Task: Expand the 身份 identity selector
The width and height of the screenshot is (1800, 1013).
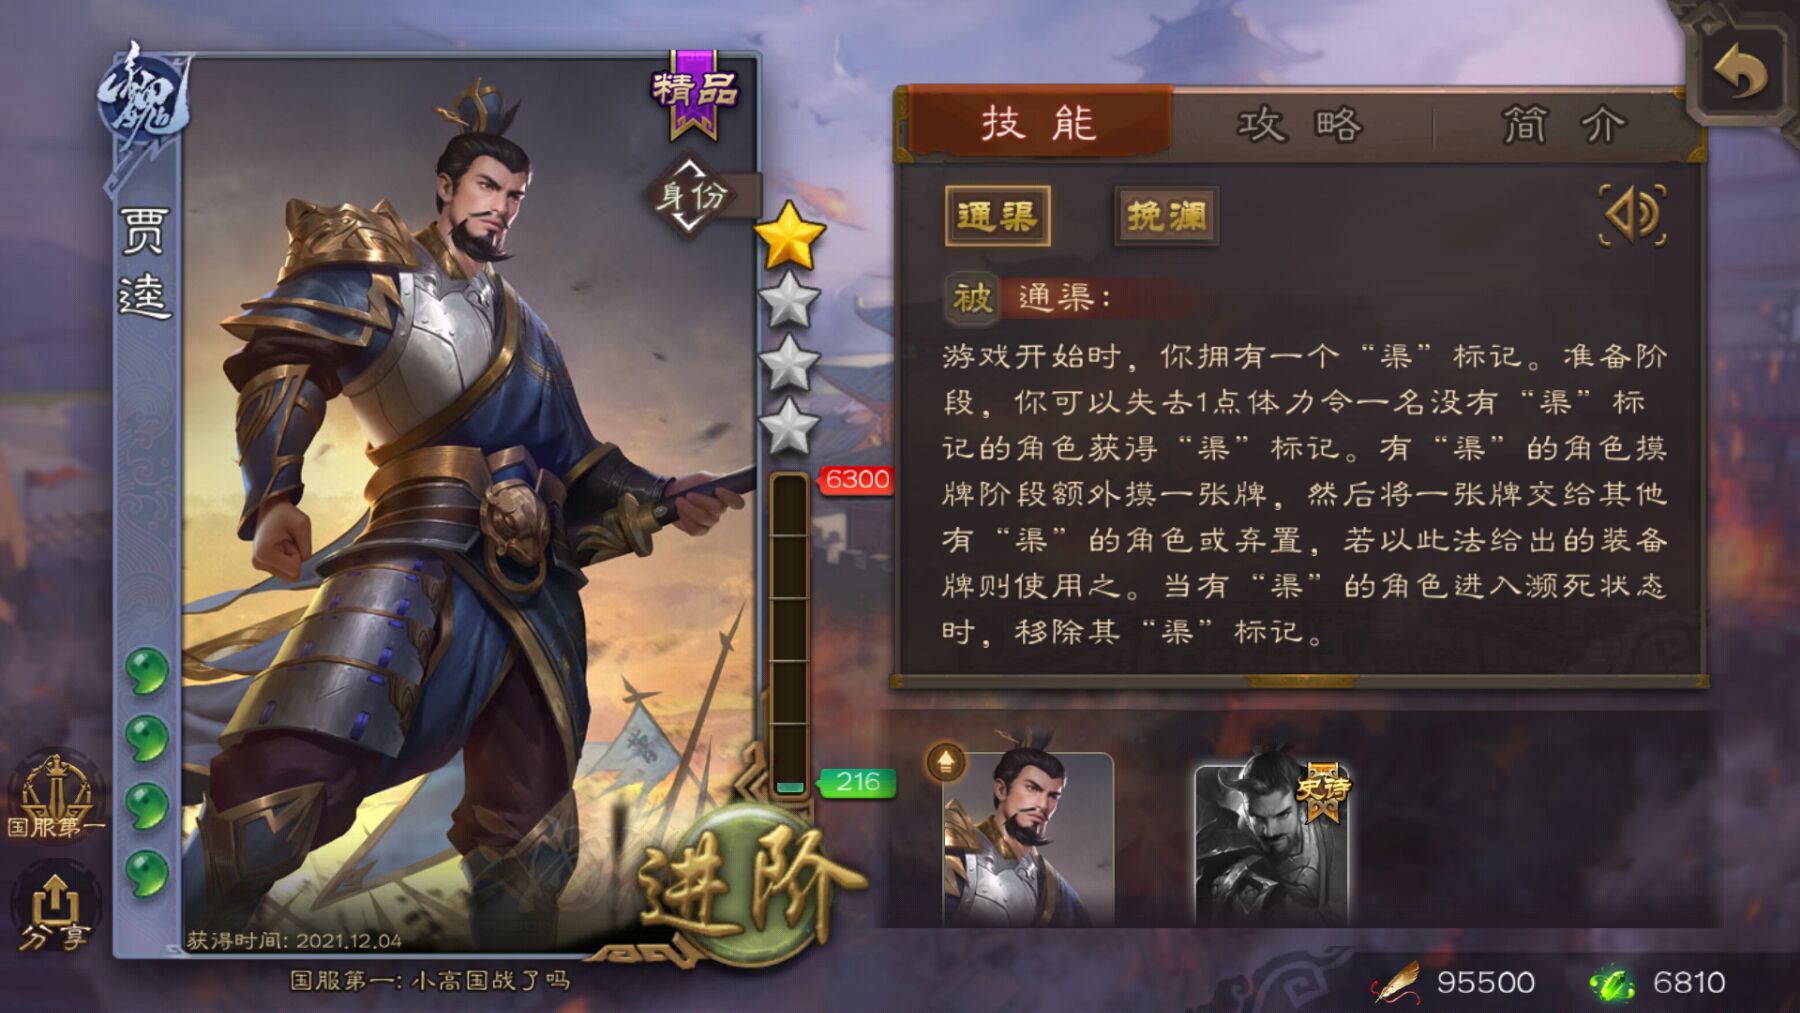Action: 692,195
